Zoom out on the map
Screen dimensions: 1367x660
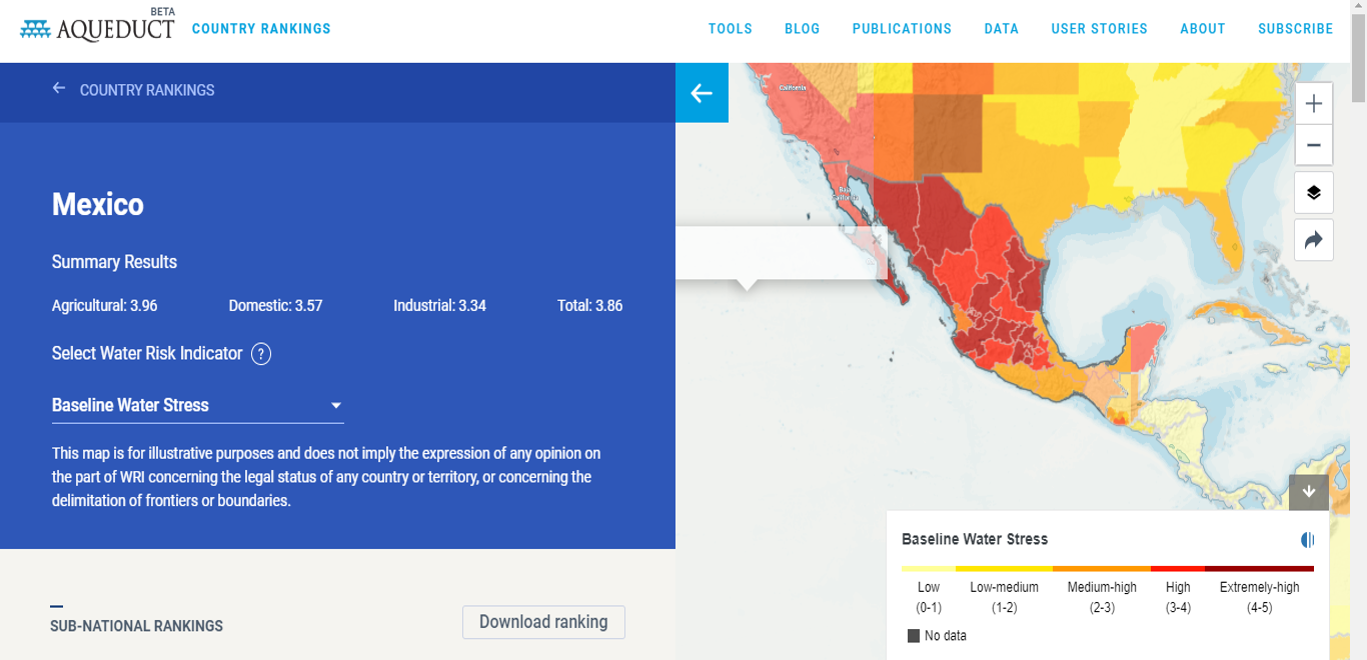click(1313, 145)
